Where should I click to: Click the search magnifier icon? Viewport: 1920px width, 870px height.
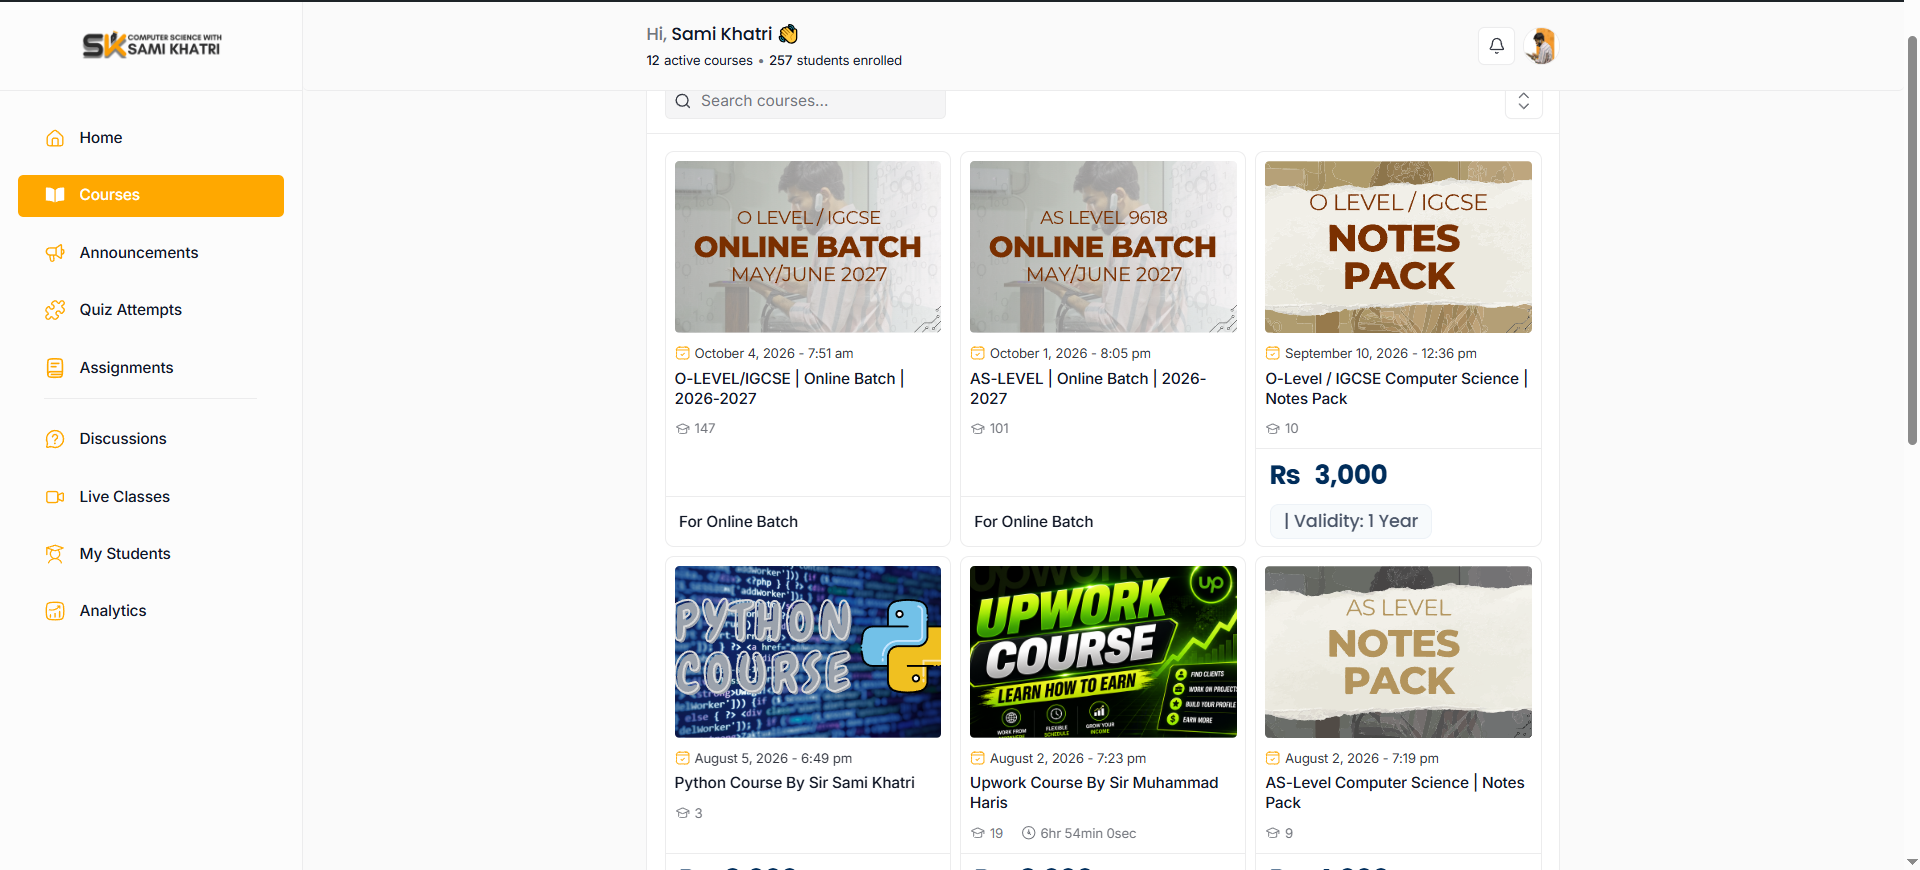pos(683,101)
